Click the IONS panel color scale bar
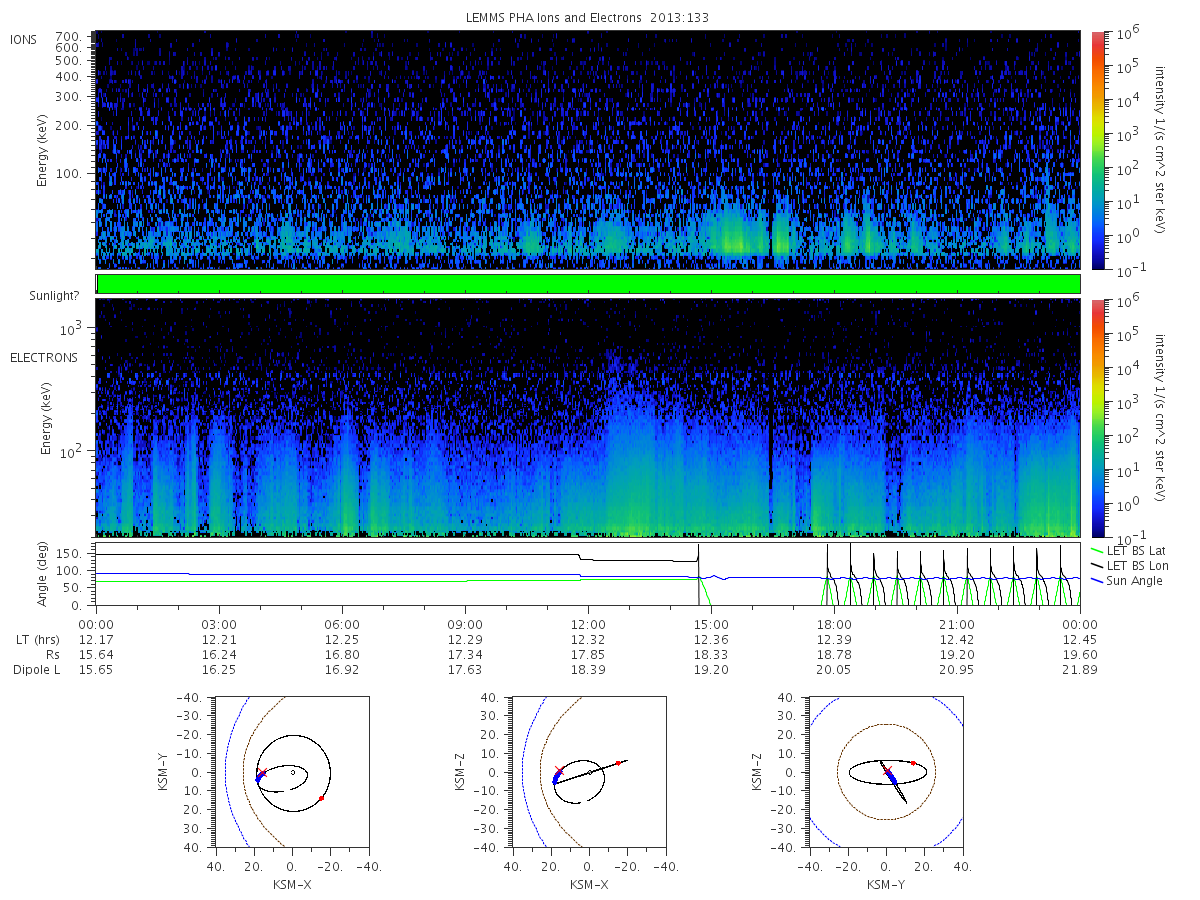Image resolution: width=1200 pixels, height=900 pixels. (x=1097, y=150)
